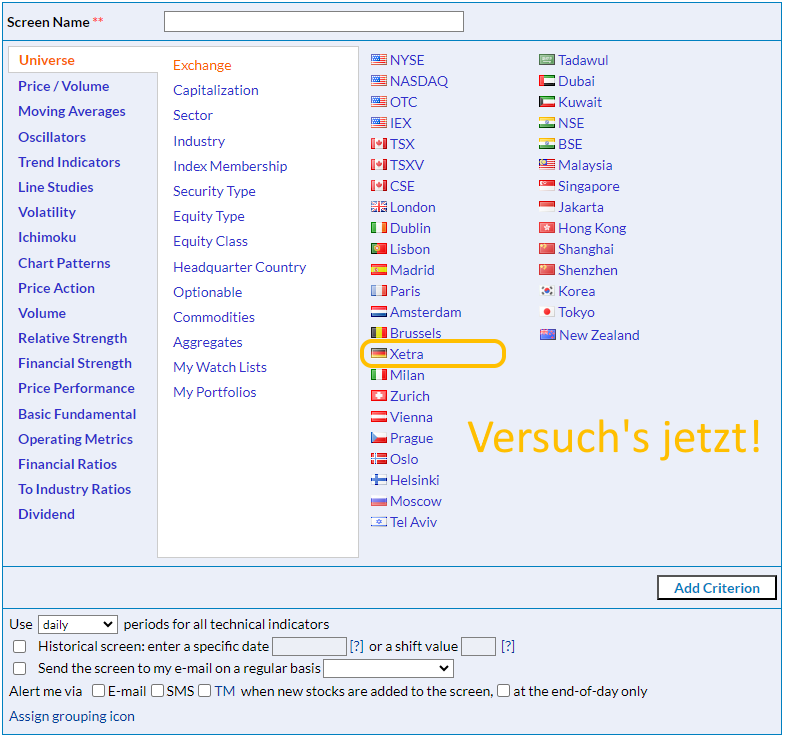Open the Moving Averages category

coord(72,111)
